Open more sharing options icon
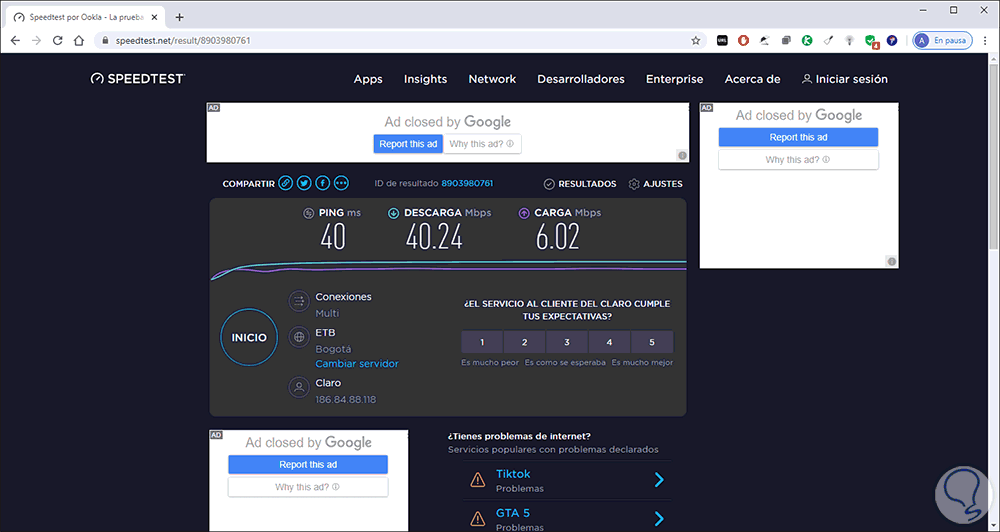This screenshot has width=1000, height=532. click(341, 184)
